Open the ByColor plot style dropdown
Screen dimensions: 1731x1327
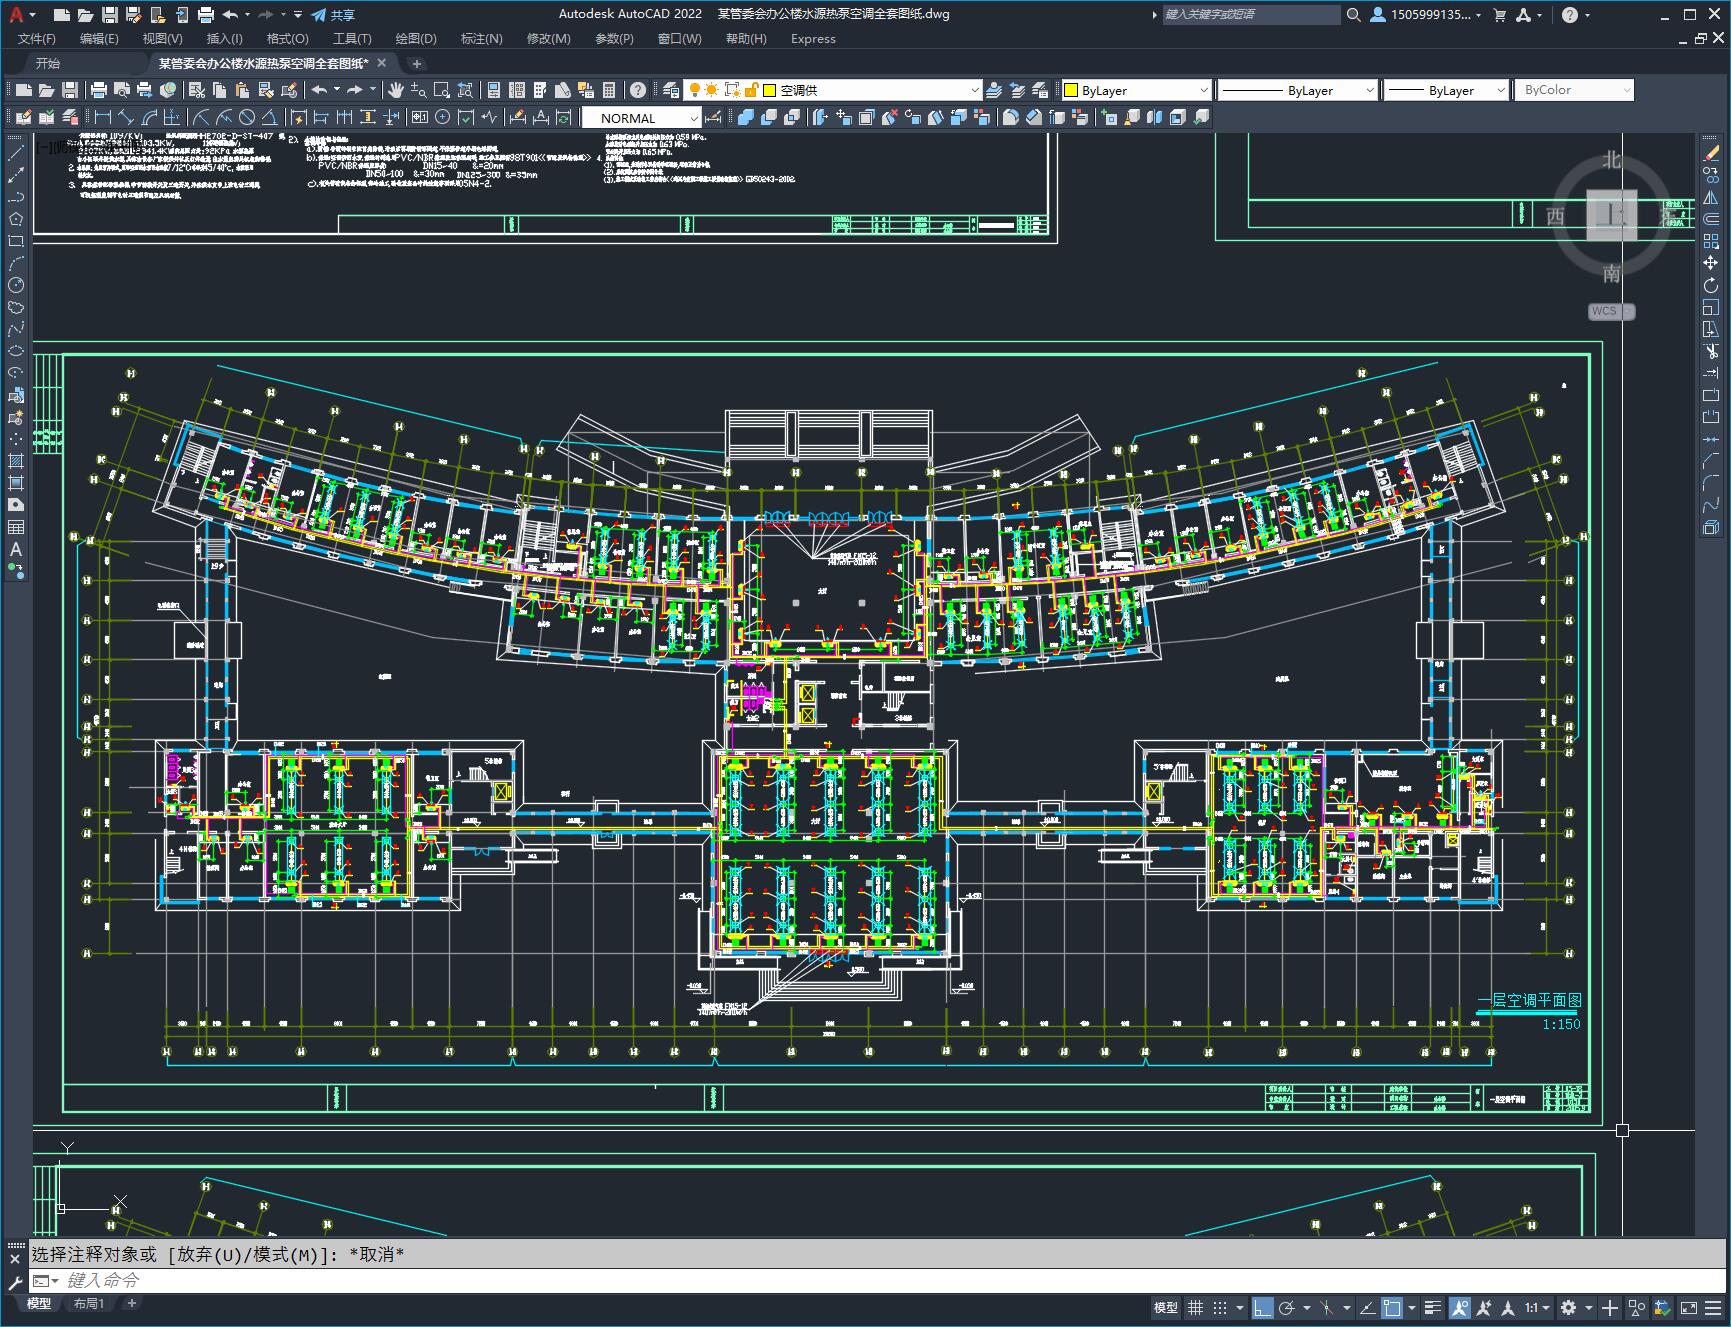tap(1574, 90)
